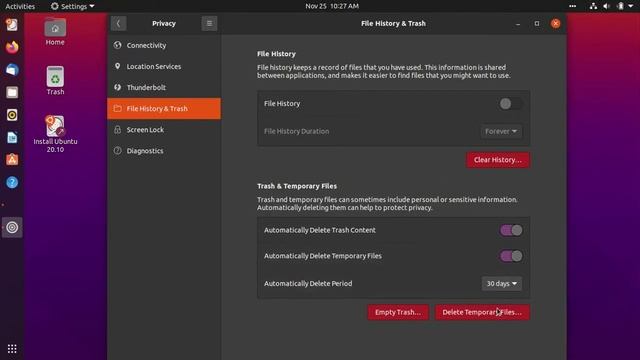
Task: Open Screen Lock settings
Action: point(164,130)
